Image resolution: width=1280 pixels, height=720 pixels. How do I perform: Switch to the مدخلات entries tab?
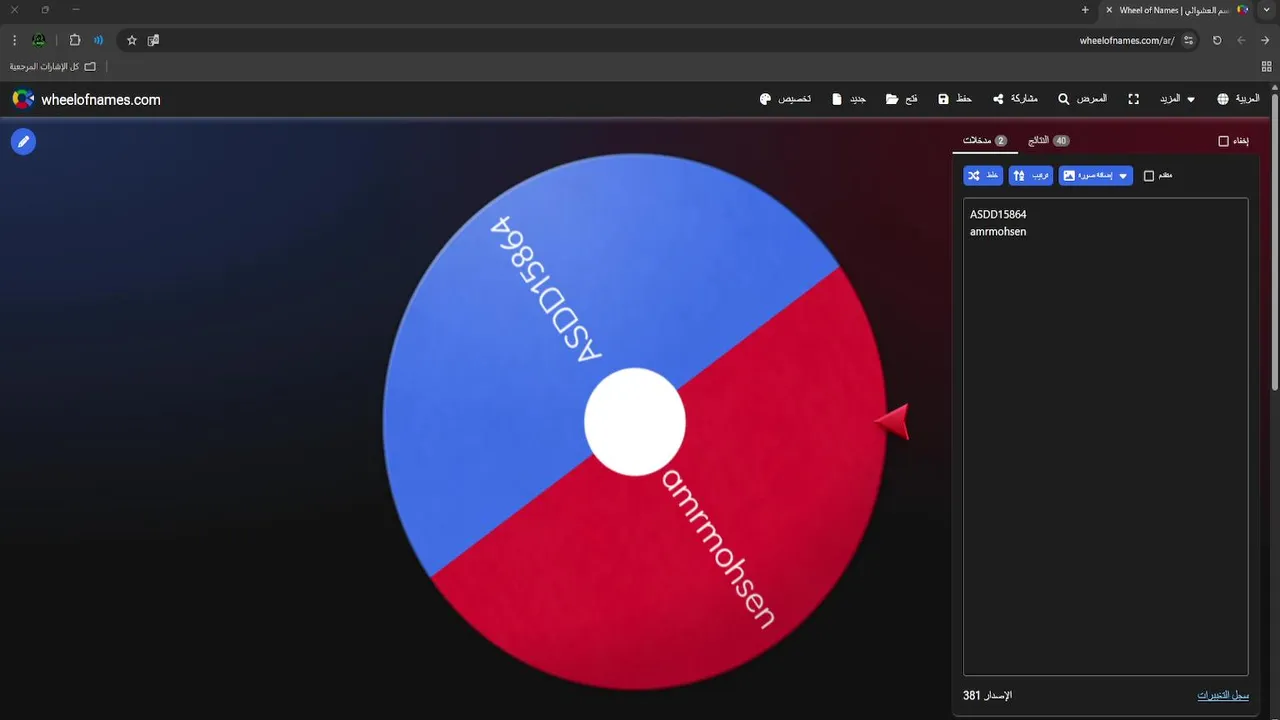[x=985, y=141]
